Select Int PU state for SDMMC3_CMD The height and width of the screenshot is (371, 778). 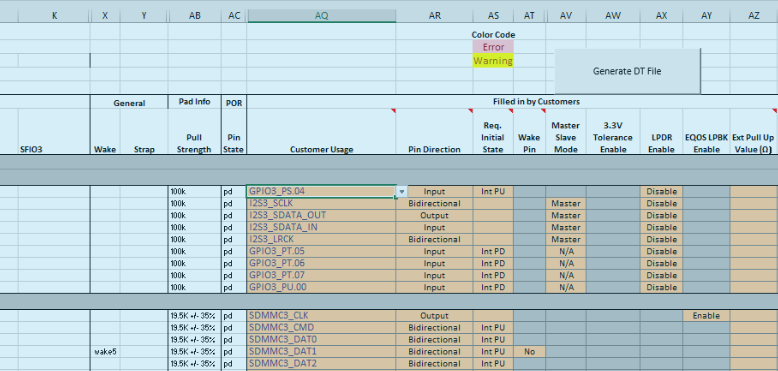coord(493,327)
